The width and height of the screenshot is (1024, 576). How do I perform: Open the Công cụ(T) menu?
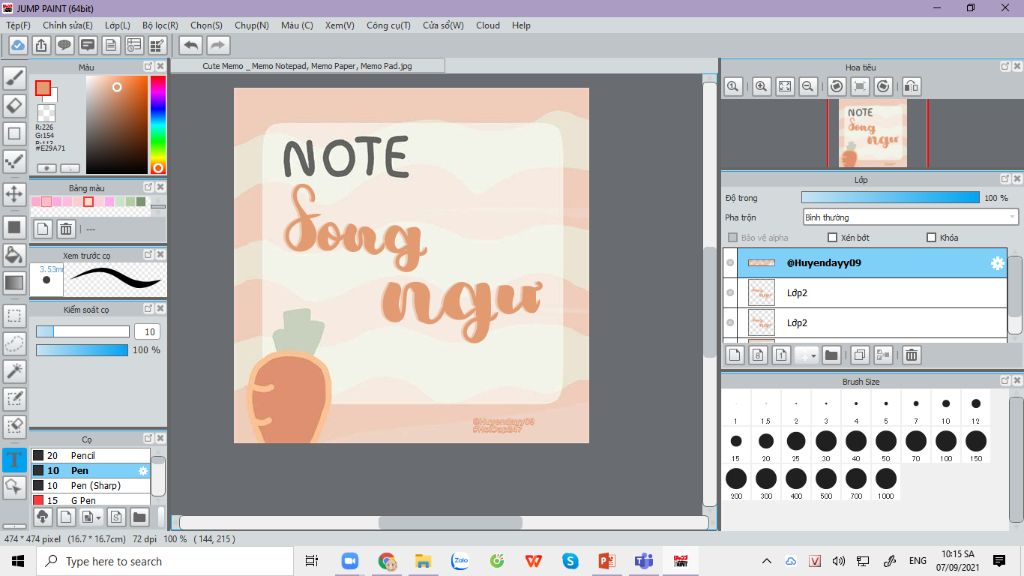pyautogui.click(x=389, y=25)
